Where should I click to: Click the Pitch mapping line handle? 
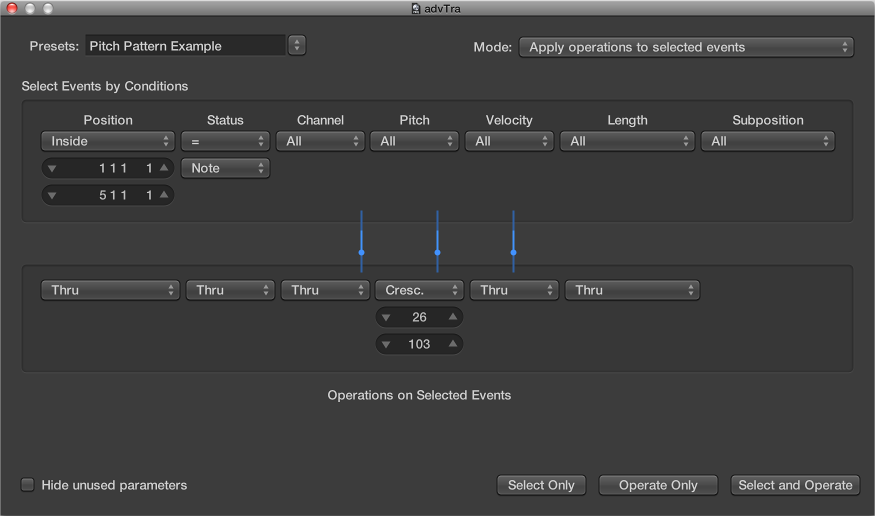437,252
